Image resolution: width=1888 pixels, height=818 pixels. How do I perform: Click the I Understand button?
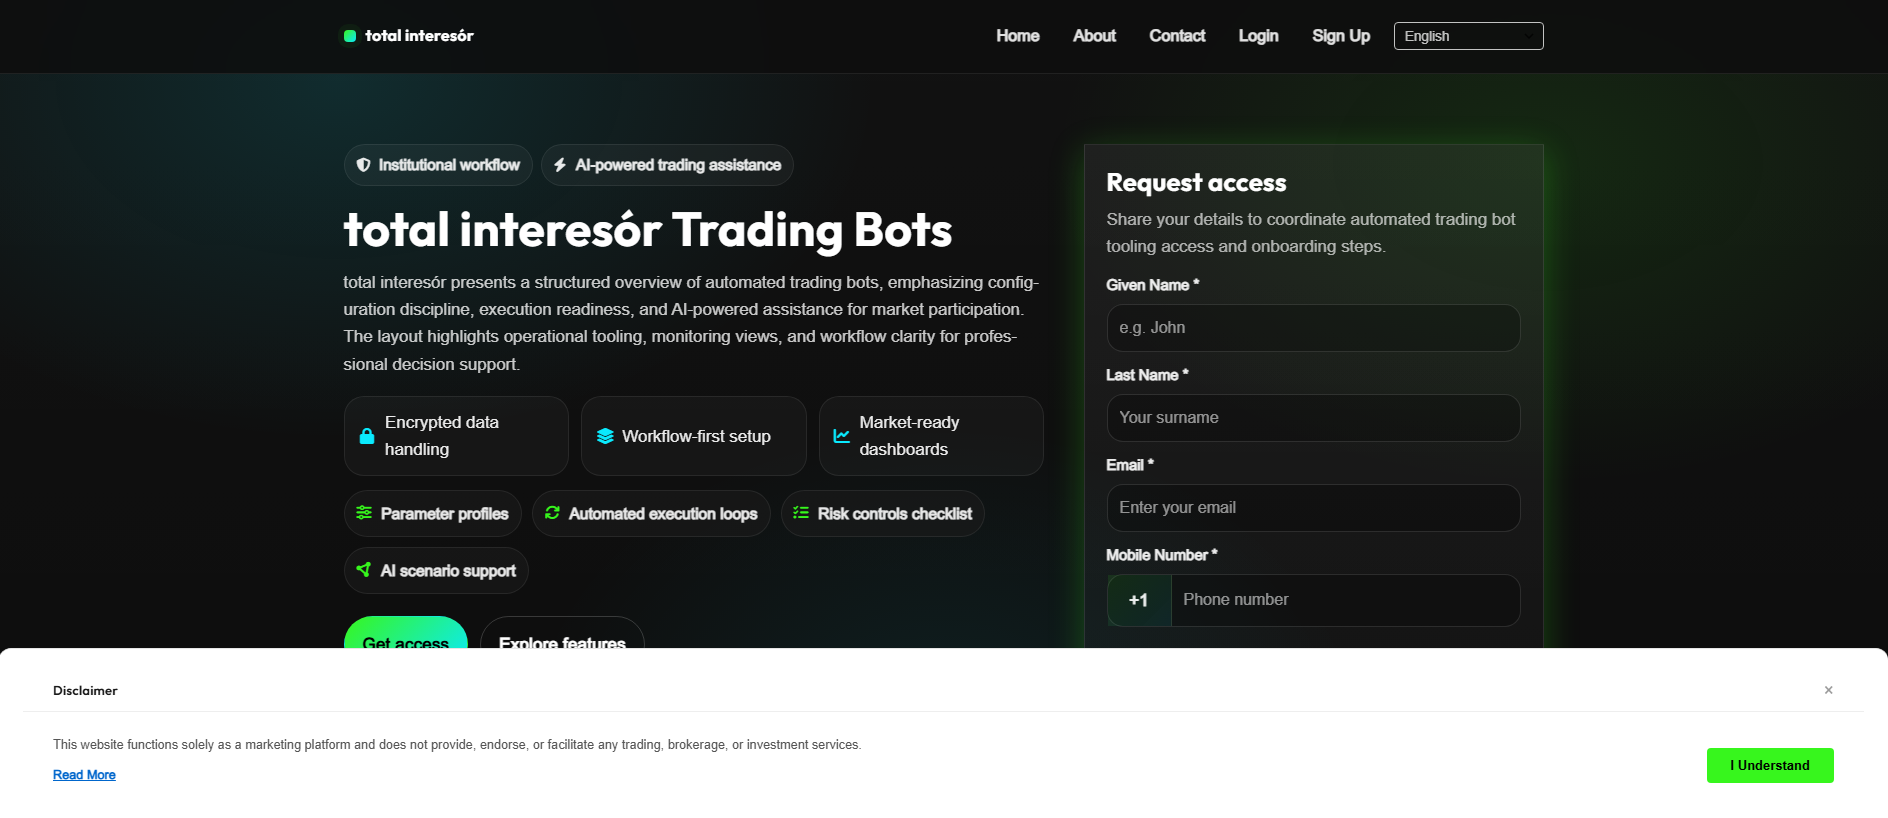point(1770,766)
